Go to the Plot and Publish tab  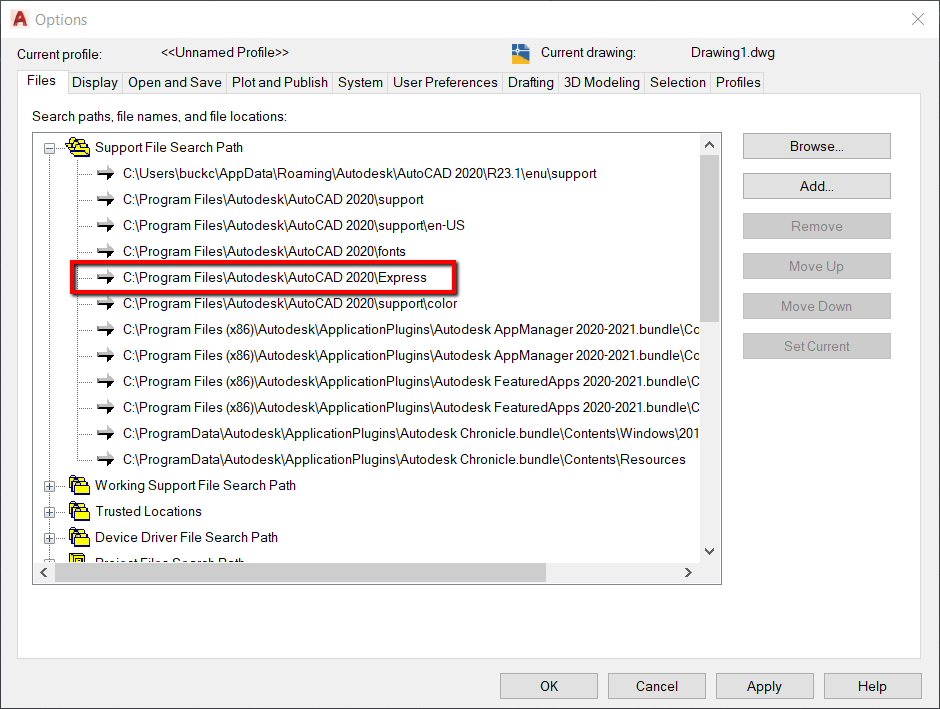pos(280,82)
